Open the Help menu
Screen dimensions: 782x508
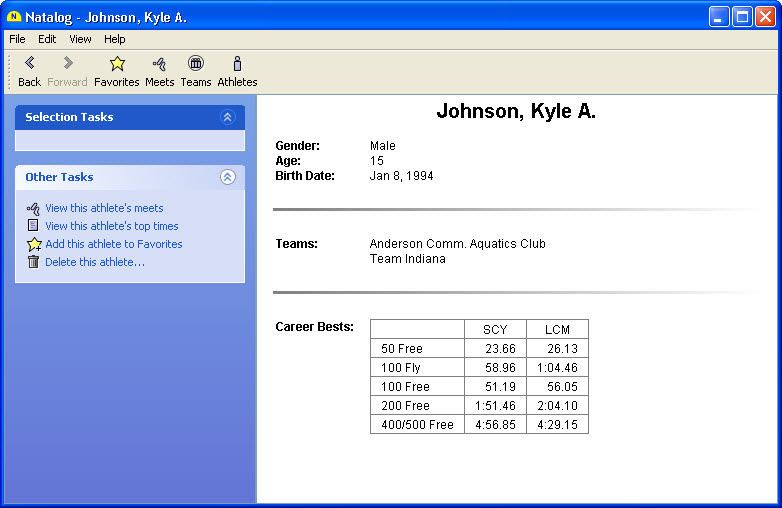(x=115, y=39)
